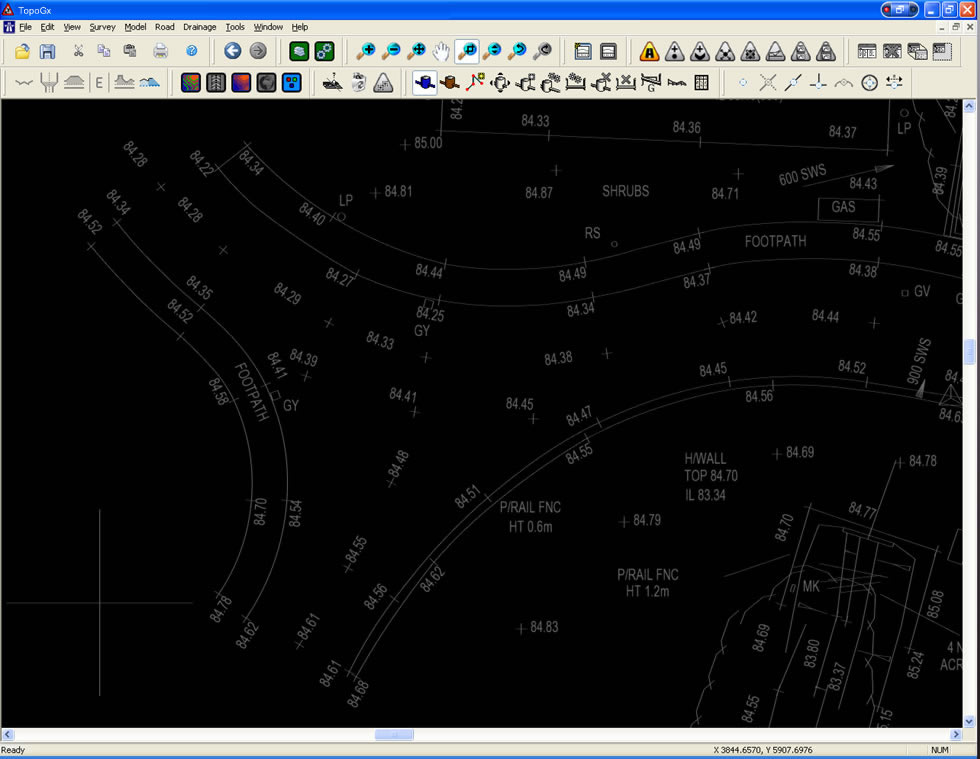The image size is (980, 759).
Task: Click the horizontal scrollbar right arrow
Action: pos(956,735)
